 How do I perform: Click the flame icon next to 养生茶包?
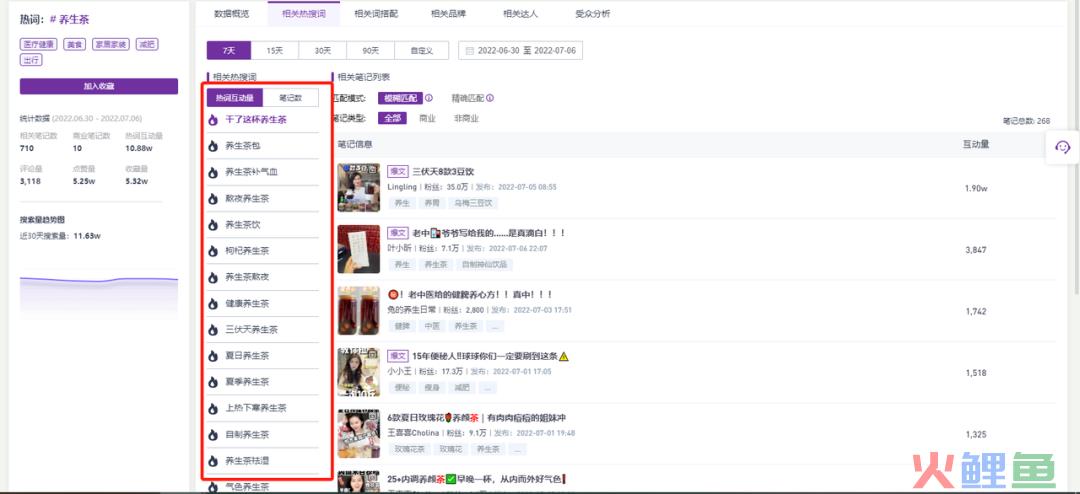click(213, 146)
